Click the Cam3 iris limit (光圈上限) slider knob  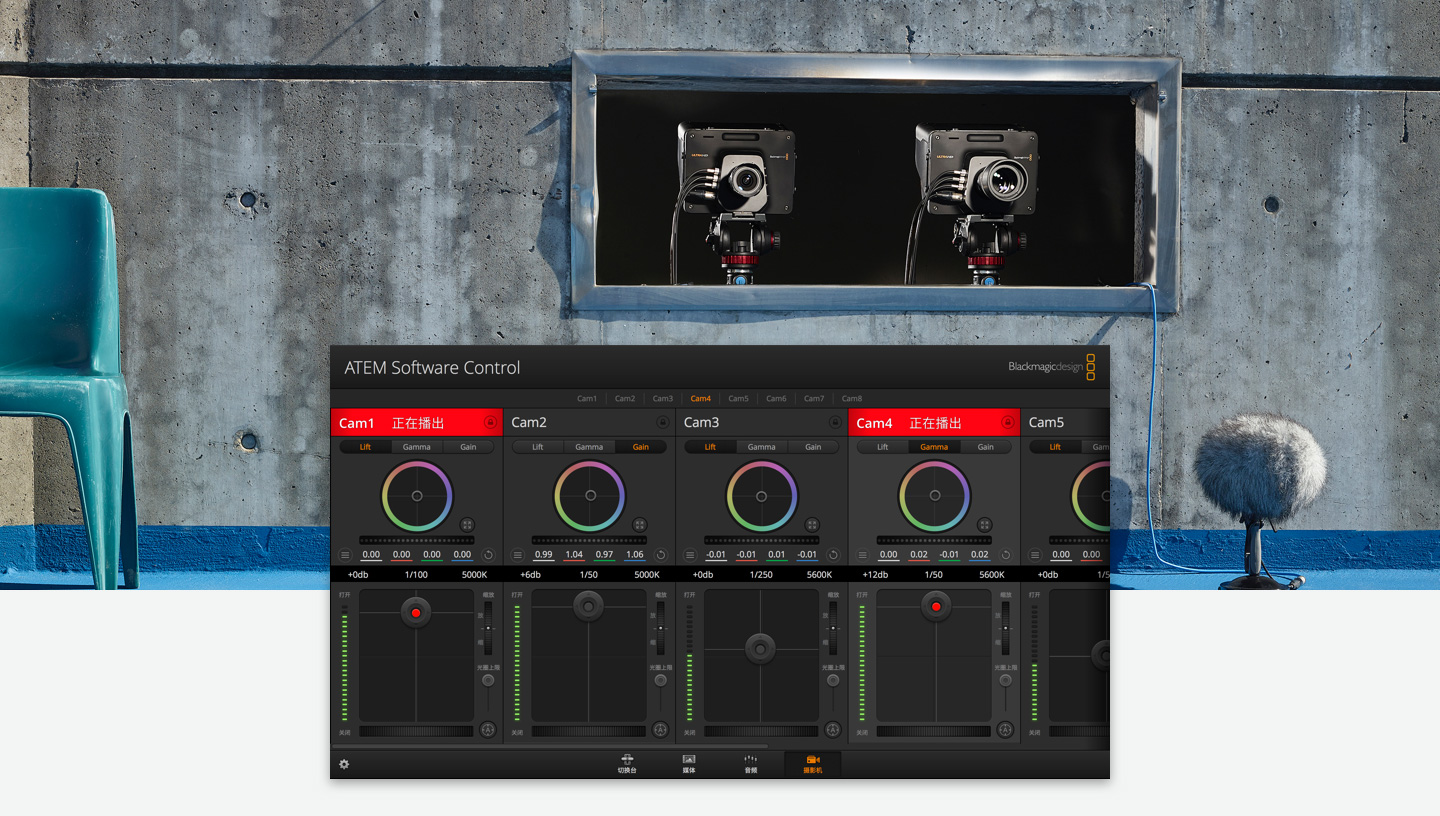[x=833, y=680]
